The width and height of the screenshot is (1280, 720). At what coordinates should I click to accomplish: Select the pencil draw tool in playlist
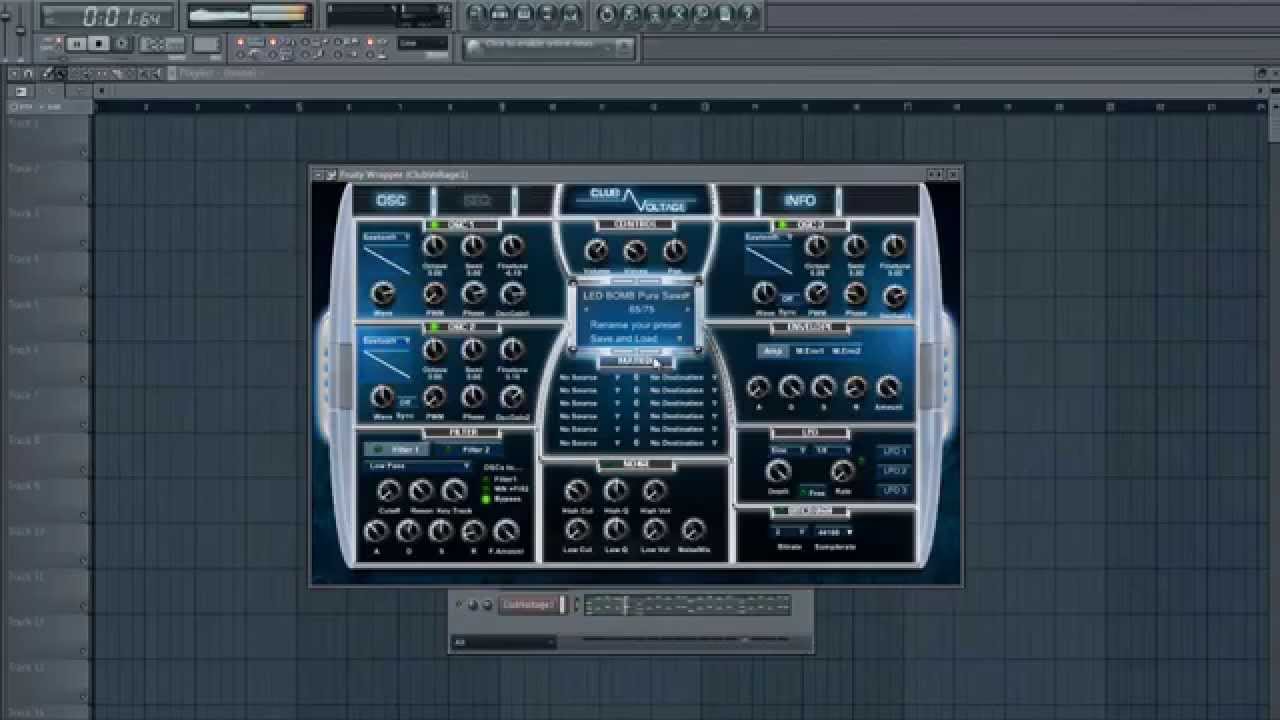tap(45, 73)
